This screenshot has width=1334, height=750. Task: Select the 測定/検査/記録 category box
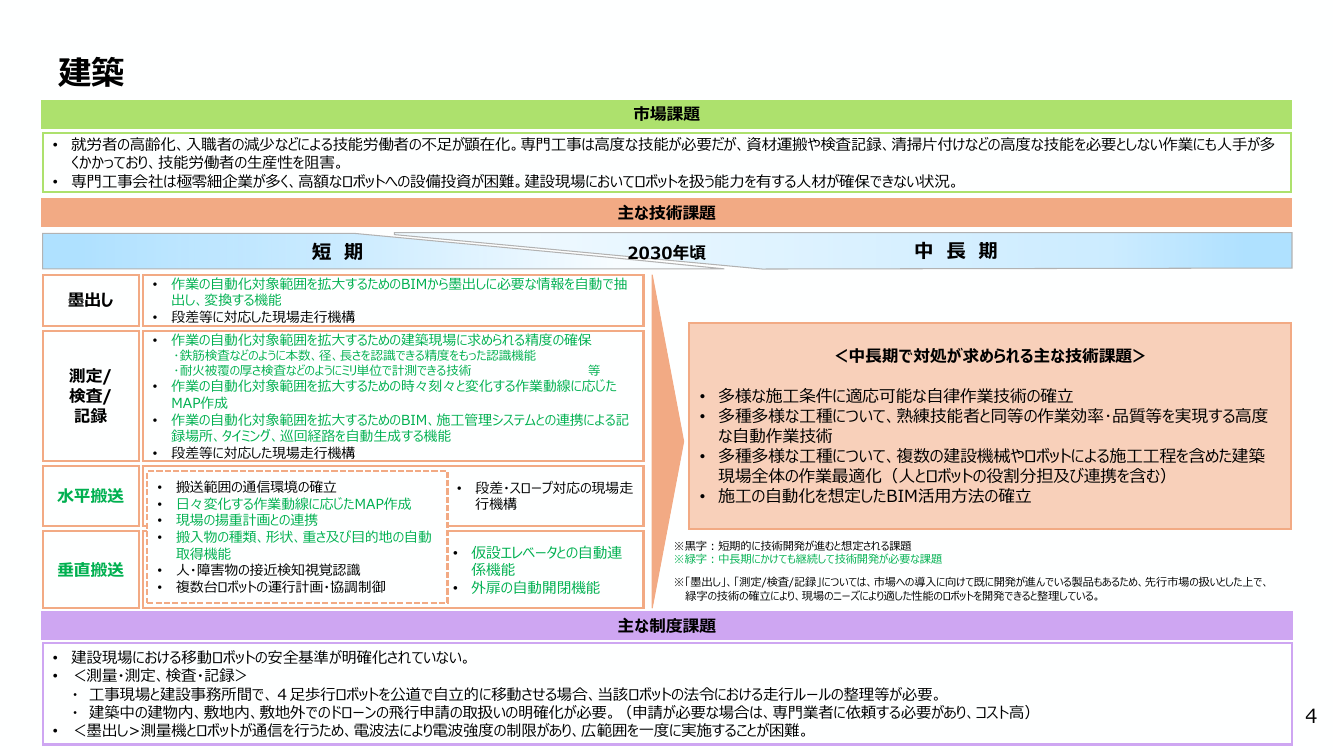[91, 395]
